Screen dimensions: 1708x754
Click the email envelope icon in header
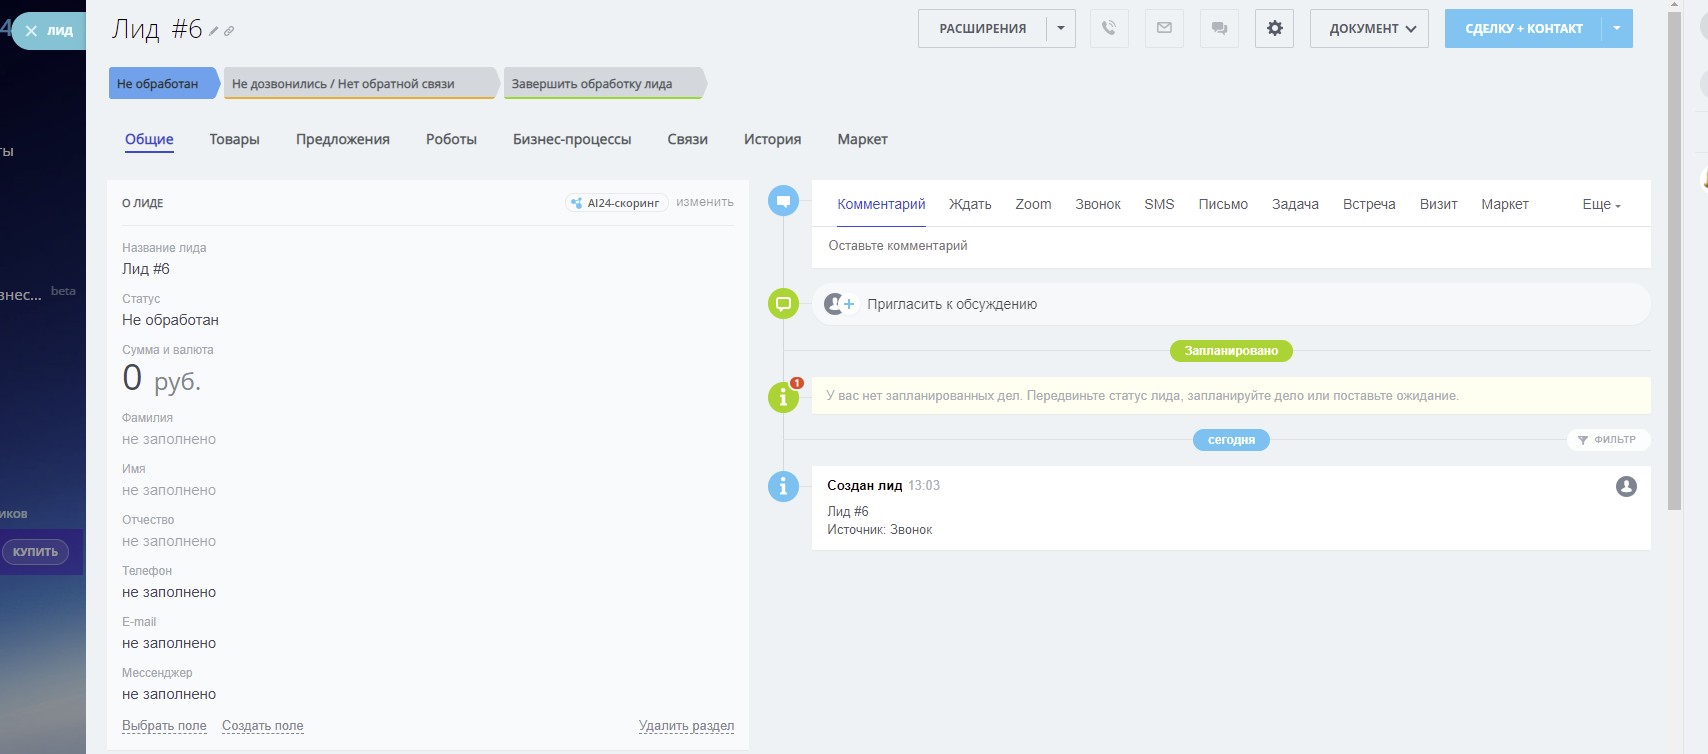pyautogui.click(x=1164, y=28)
